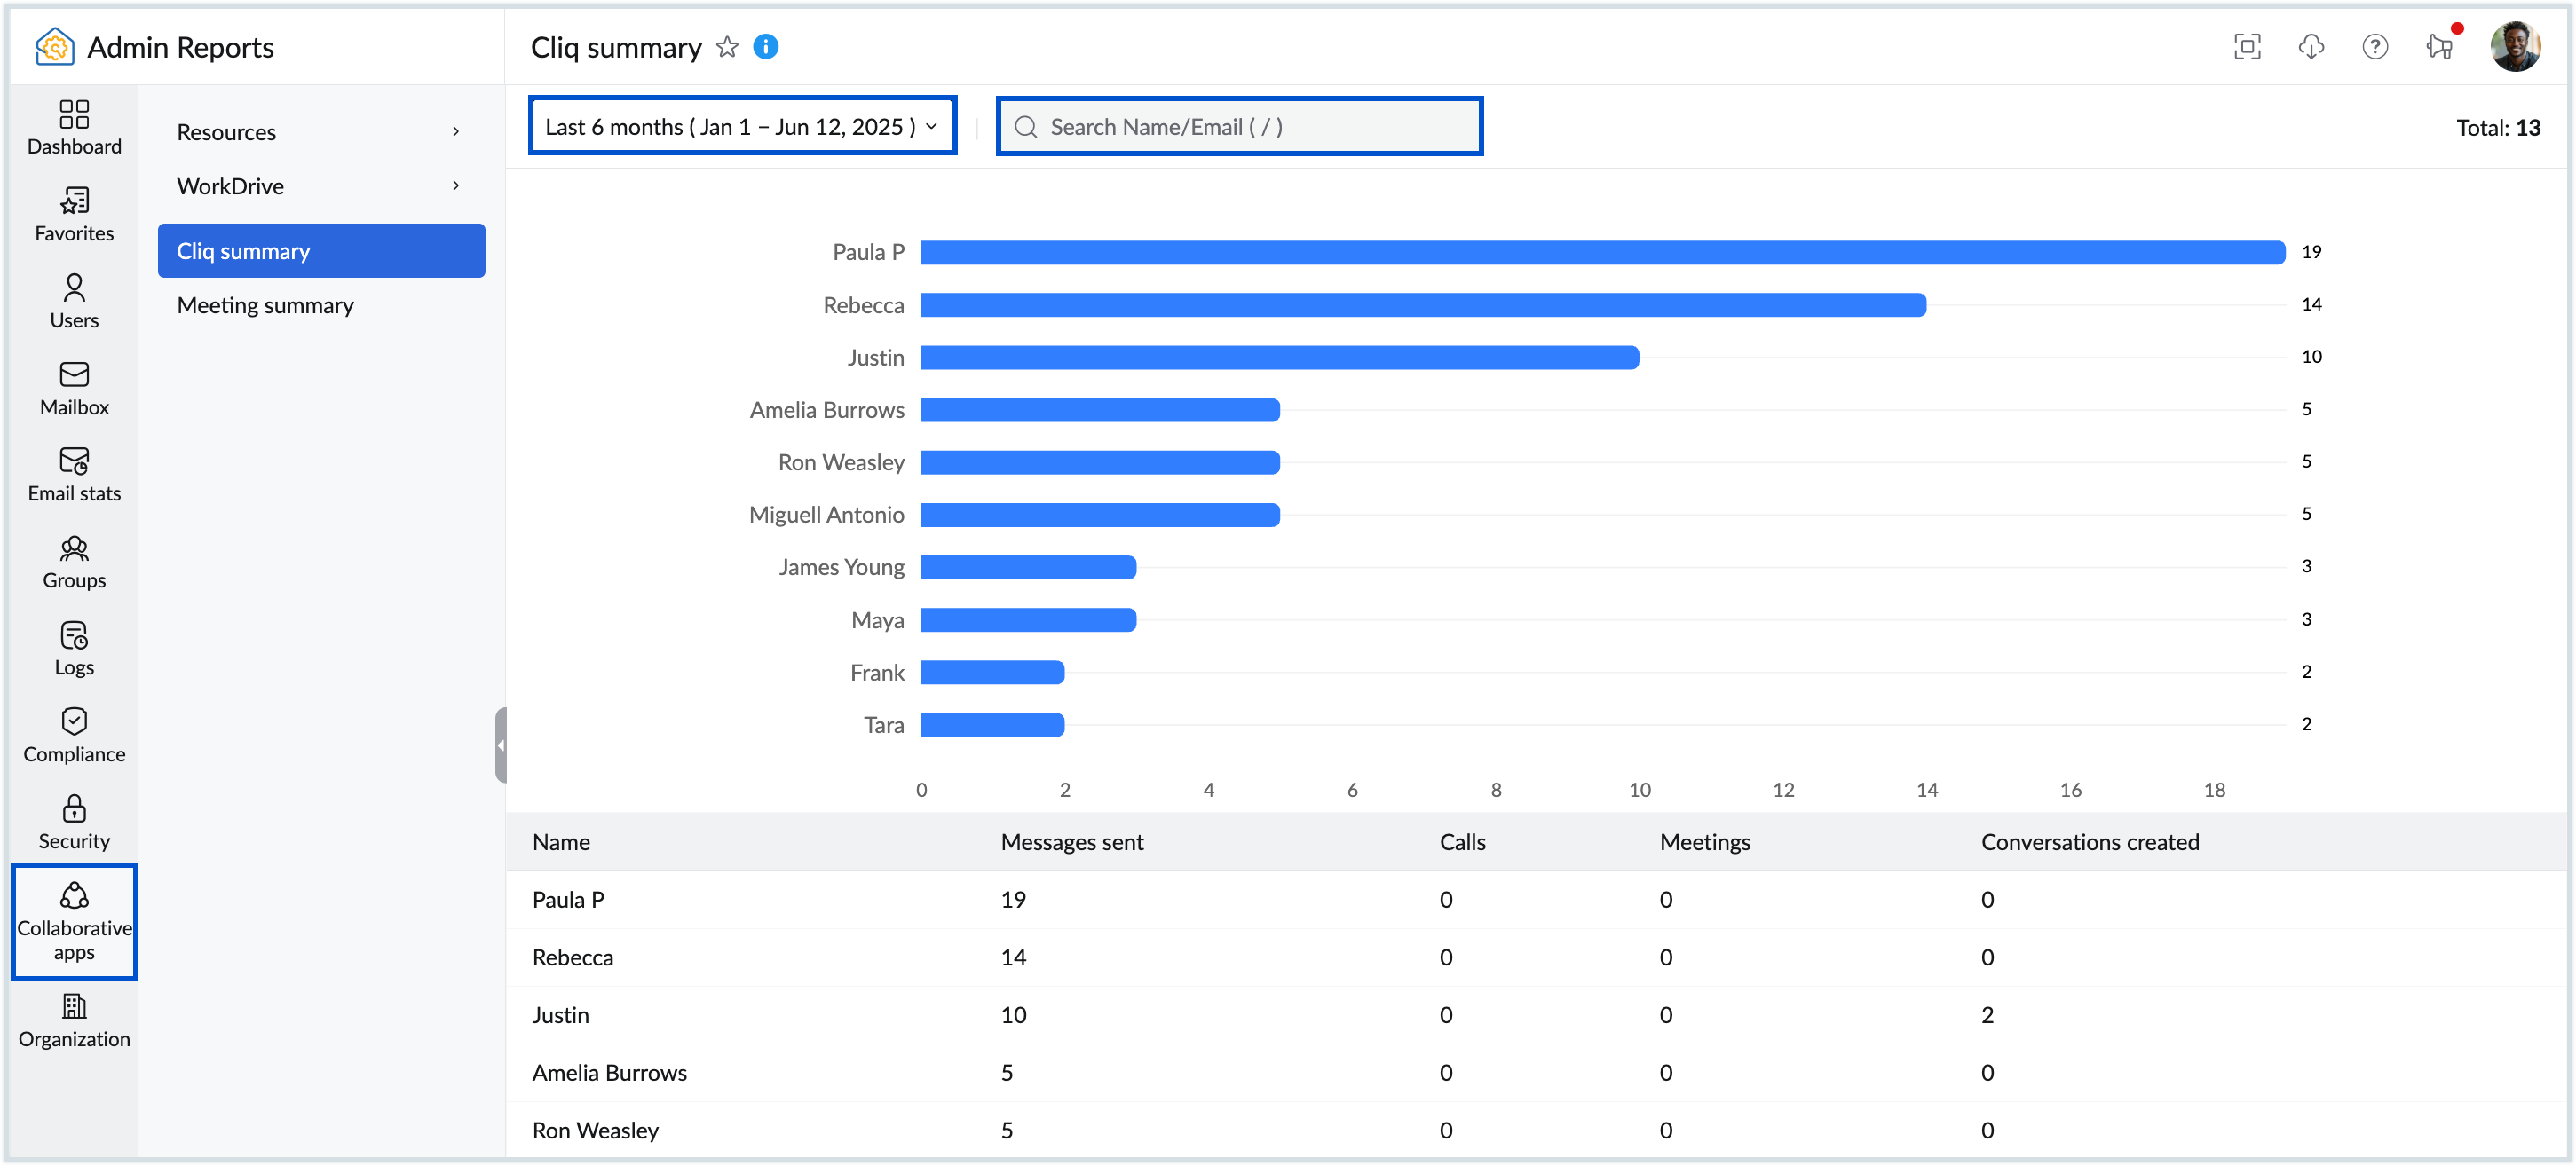Open the Last 6 months date dropdown

(742, 127)
